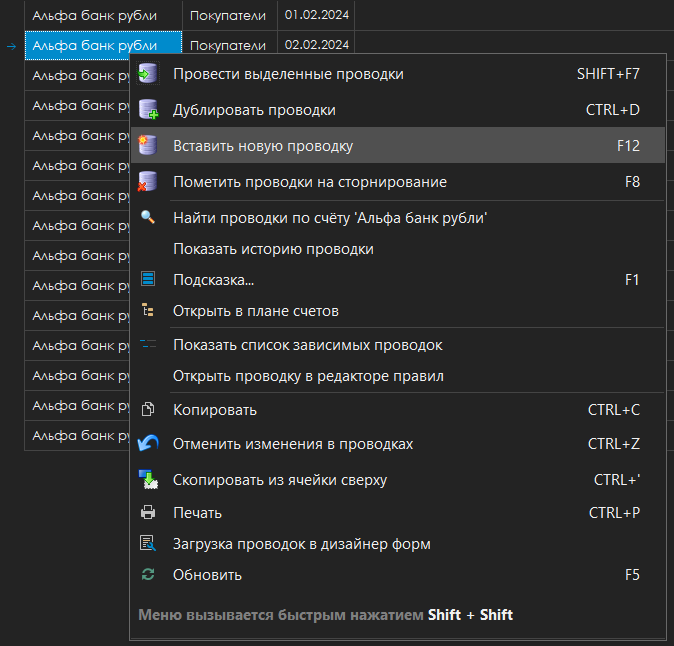This screenshot has height=646, width=674.
Task: Open Показать историю проводки
Action: [398, 249]
